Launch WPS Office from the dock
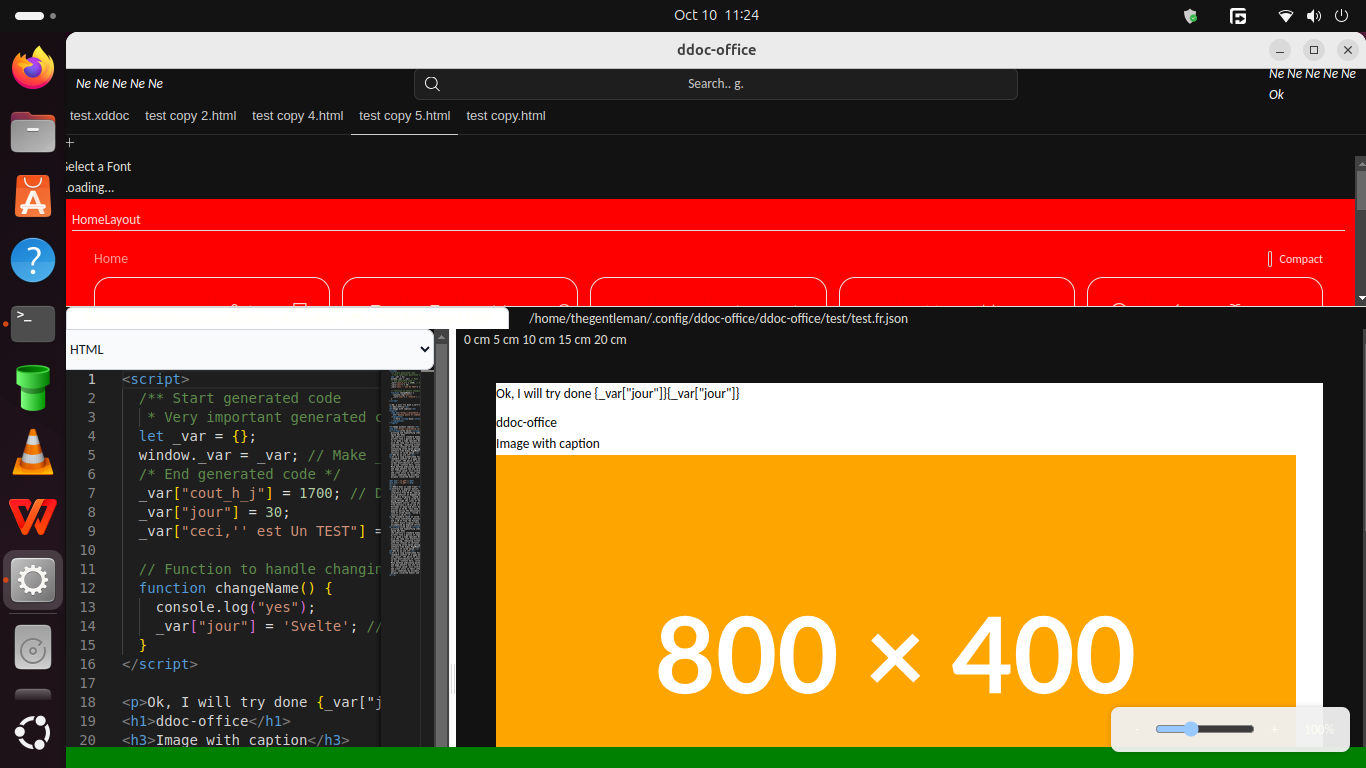The width and height of the screenshot is (1366, 768). [32, 516]
